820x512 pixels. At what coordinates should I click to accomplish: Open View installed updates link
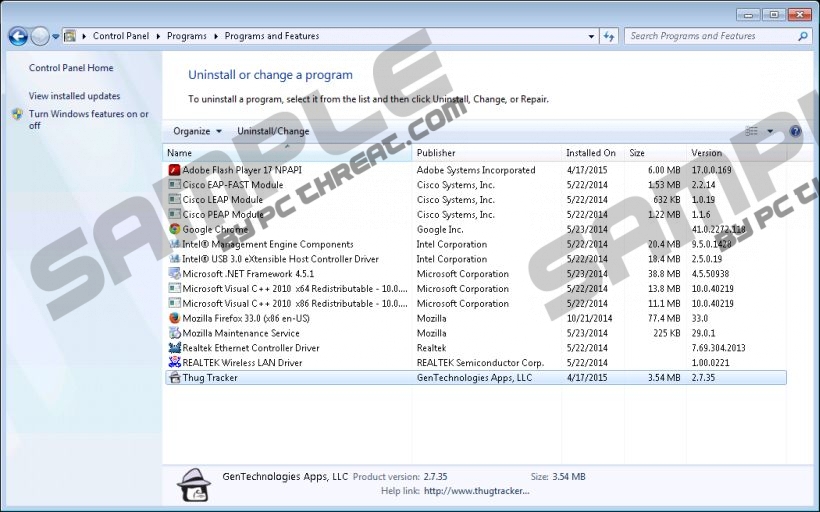74,96
